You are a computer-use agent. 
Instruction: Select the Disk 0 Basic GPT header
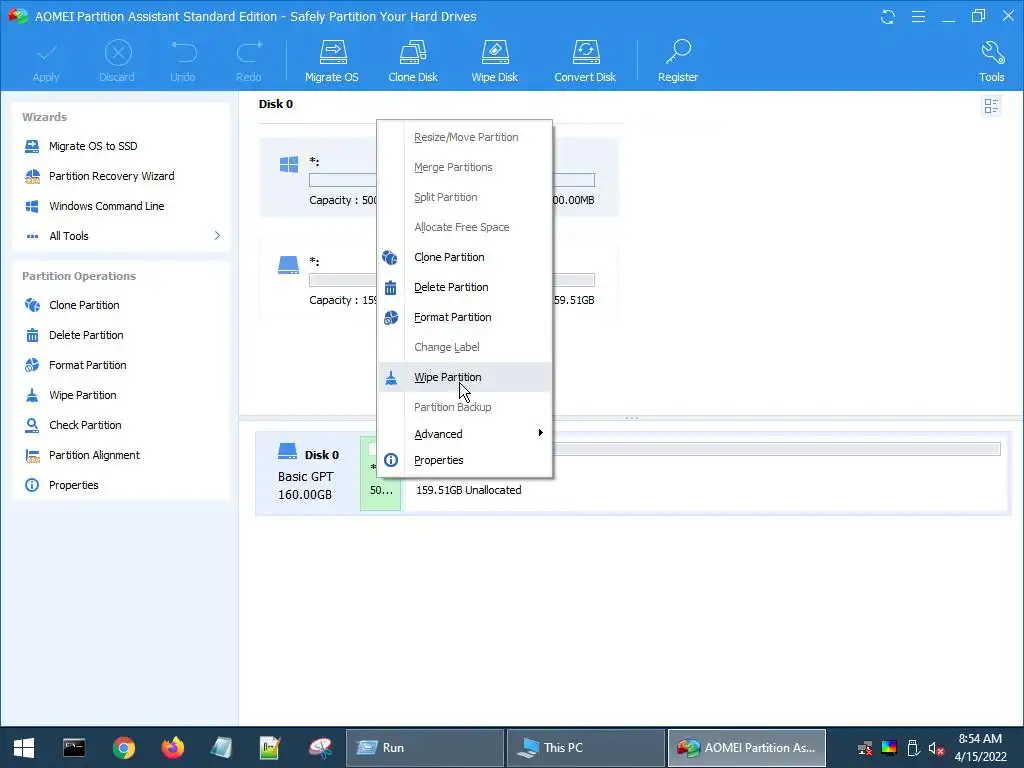pyautogui.click(x=308, y=474)
